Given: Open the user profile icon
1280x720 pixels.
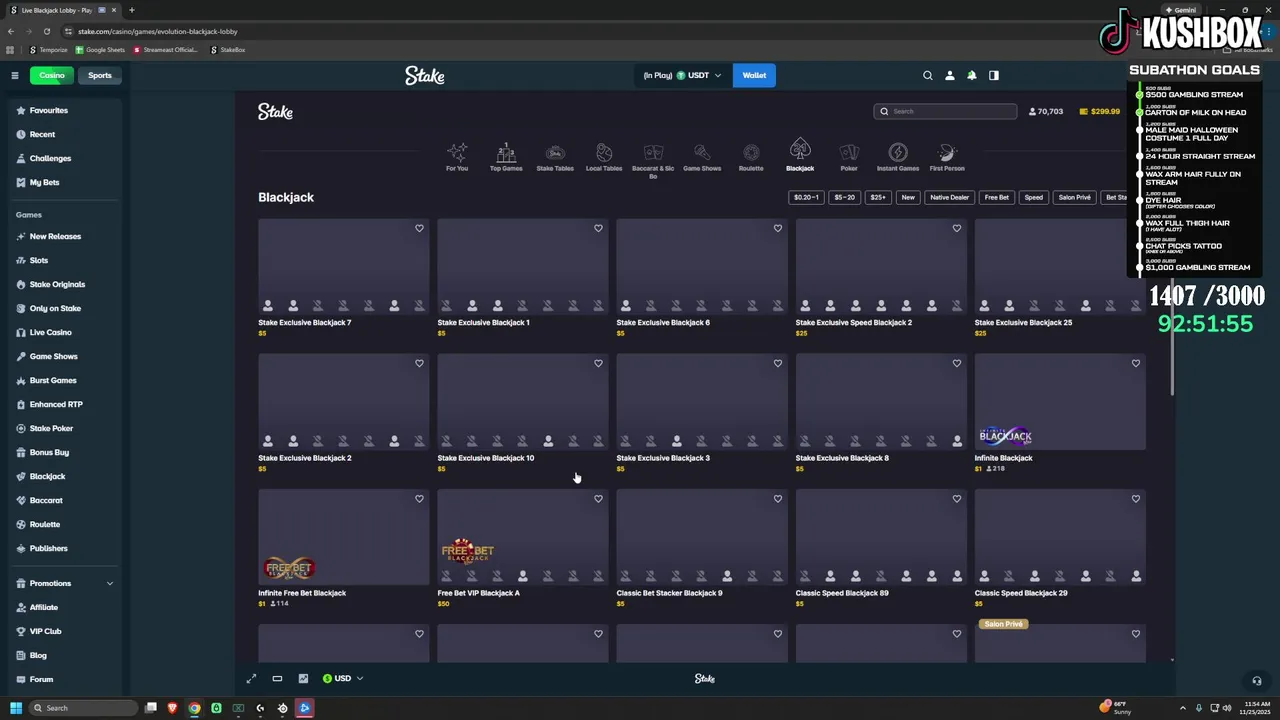Looking at the screenshot, I should pyautogui.click(x=950, y=75).
